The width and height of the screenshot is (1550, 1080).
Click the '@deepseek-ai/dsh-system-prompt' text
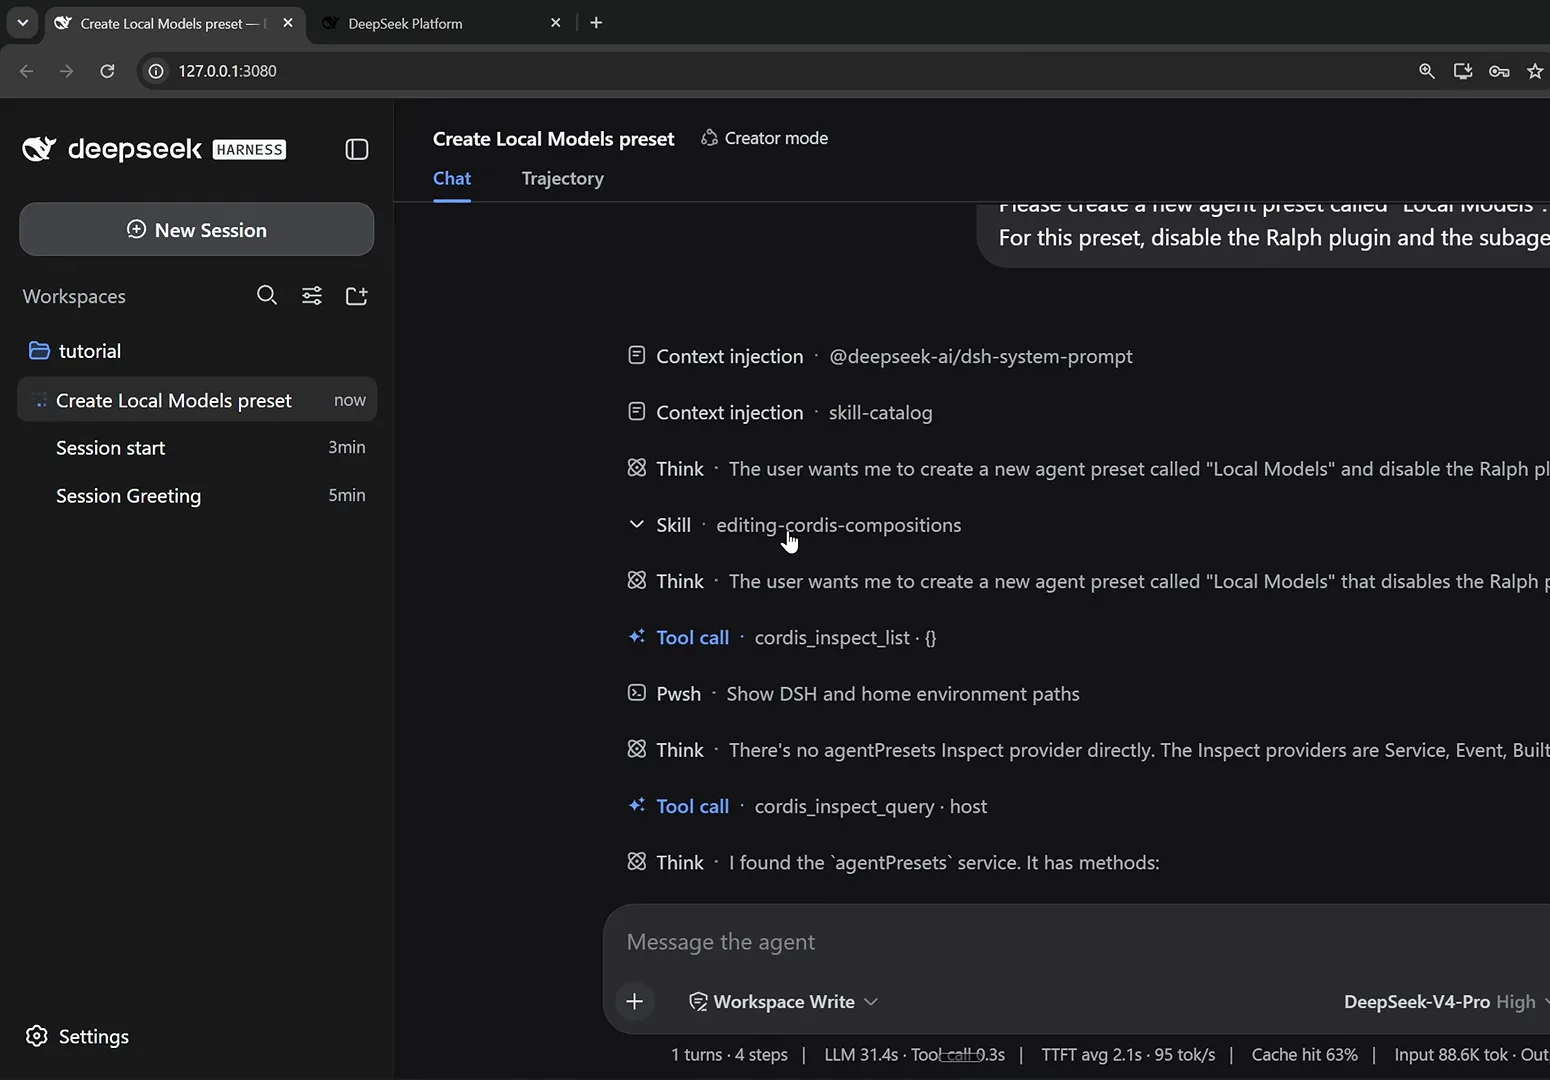coord(981,356)
